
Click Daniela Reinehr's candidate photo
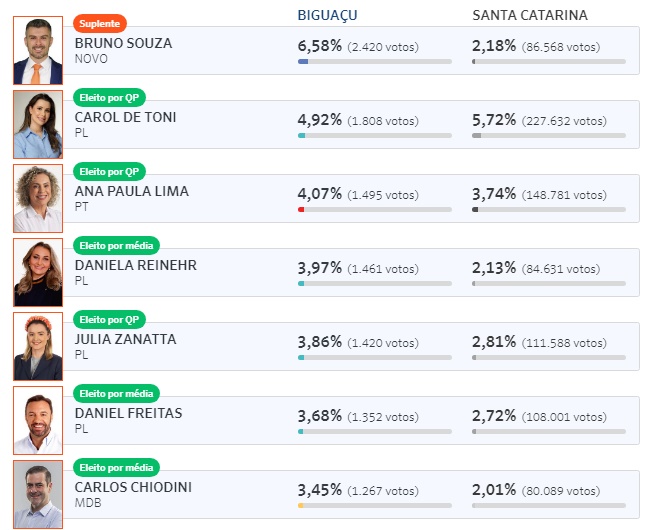coord(38,272)
